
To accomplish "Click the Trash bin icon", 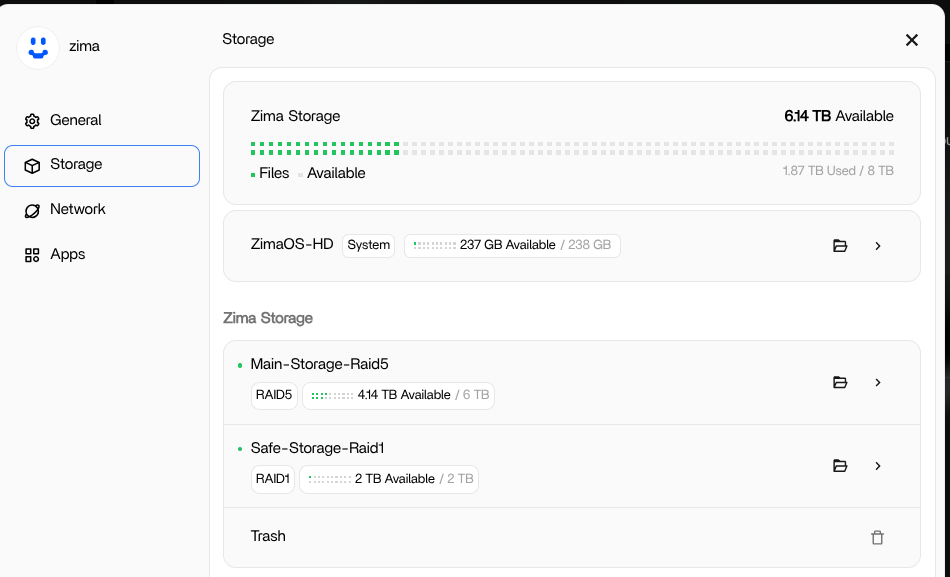I will coord(877,538).
